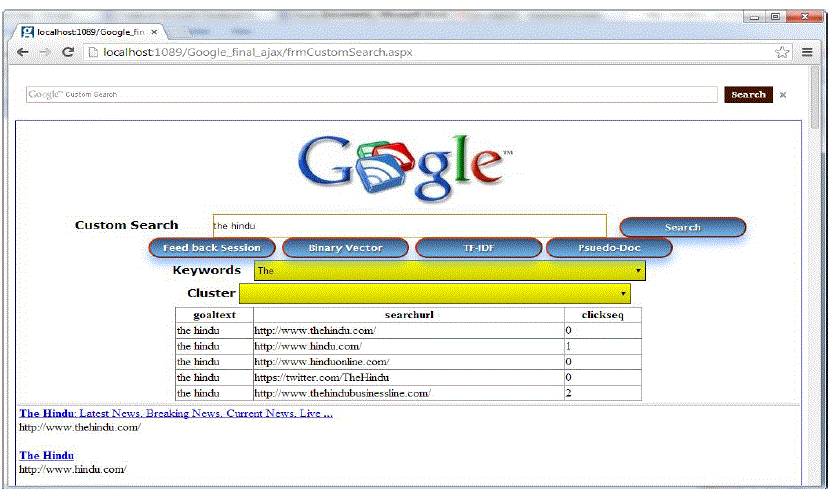
Task: Click the dark Search button at top
Action: [x=748, y=95]
